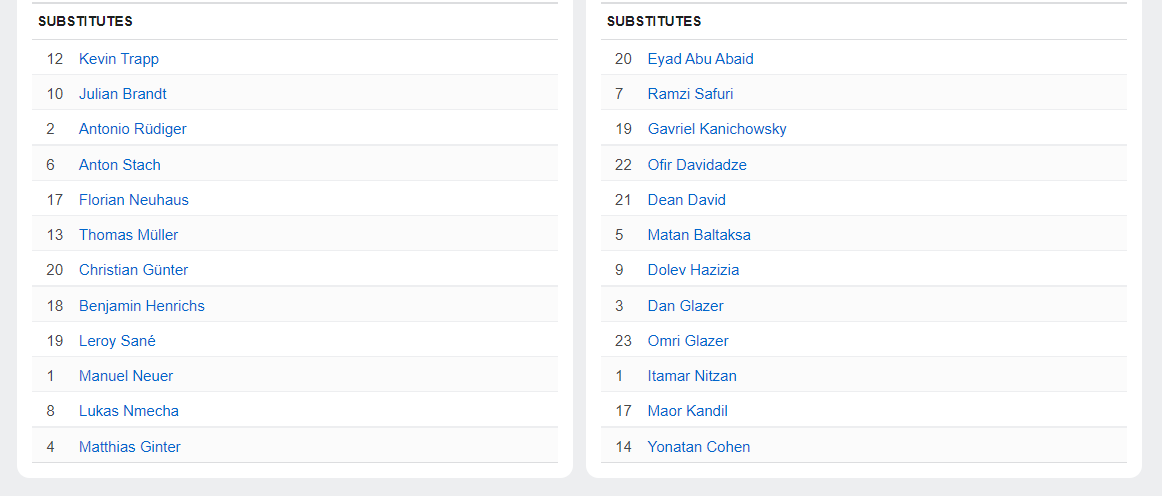This screenshot has width=1162, height=496.
Task: Open Dean David's profile
Action: [687, 200]
